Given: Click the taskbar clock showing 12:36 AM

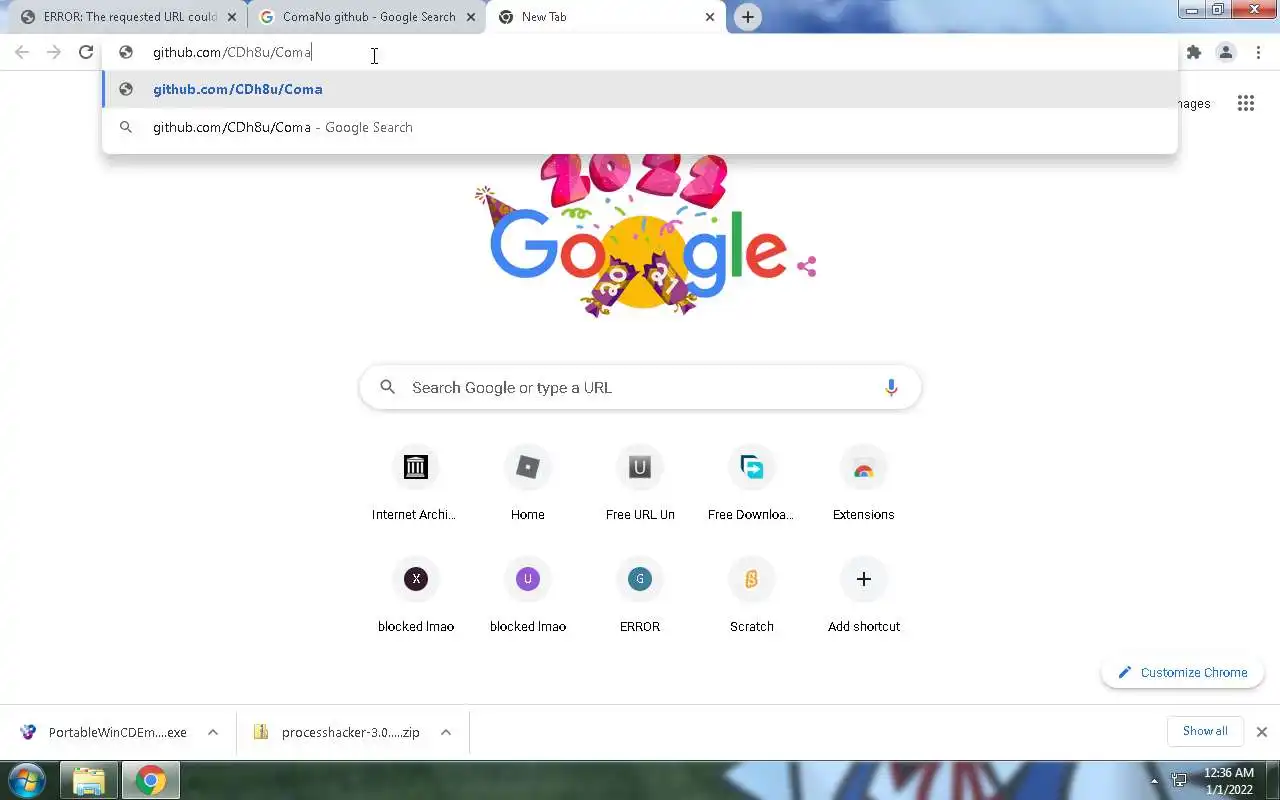Looking at the screenshot, I should [x=1229, y=780].
